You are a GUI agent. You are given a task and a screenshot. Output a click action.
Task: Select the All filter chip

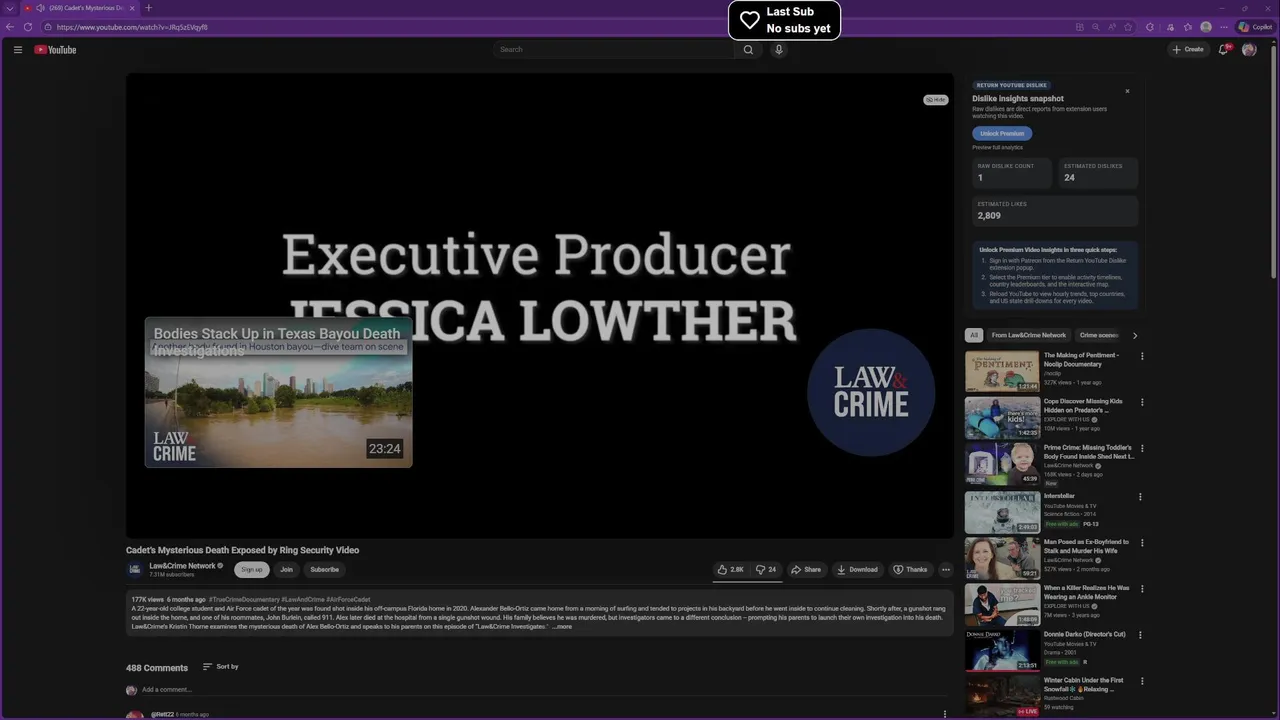974,335
